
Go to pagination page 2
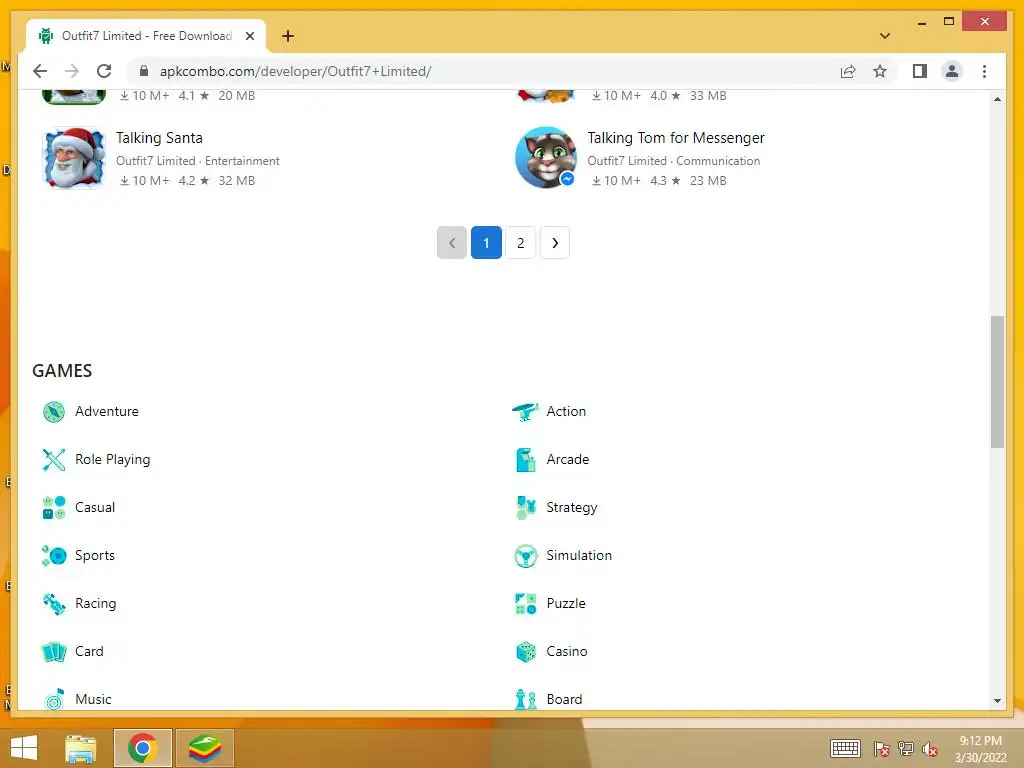pyautogui.click(x=520, y=243)
